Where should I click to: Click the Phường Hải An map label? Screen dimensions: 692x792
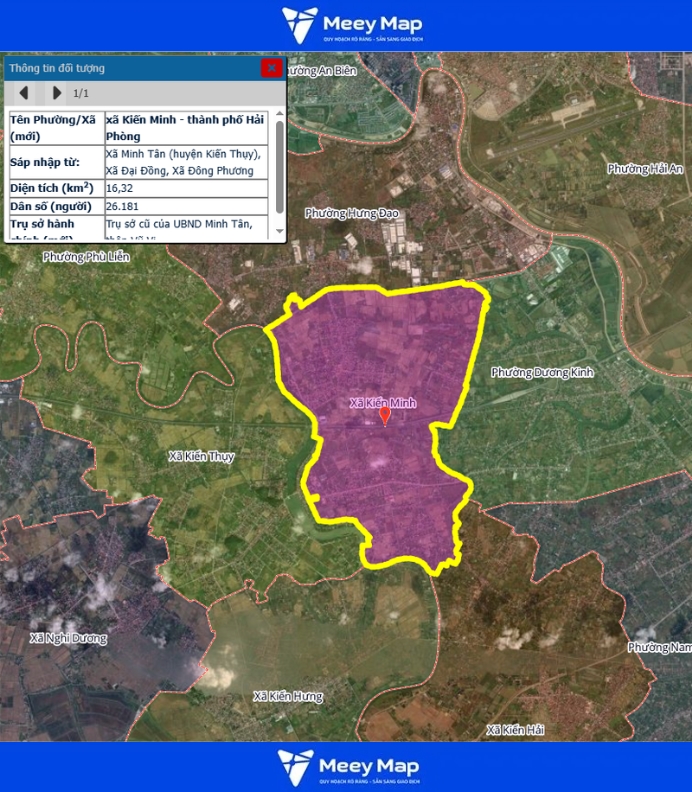[644, 169]
